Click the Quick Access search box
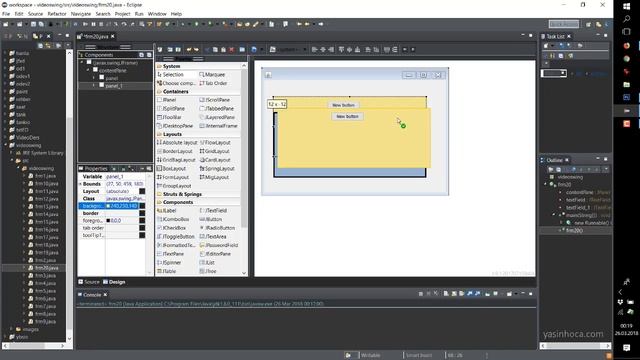The image size is (640, 360). tap(564, 24)
